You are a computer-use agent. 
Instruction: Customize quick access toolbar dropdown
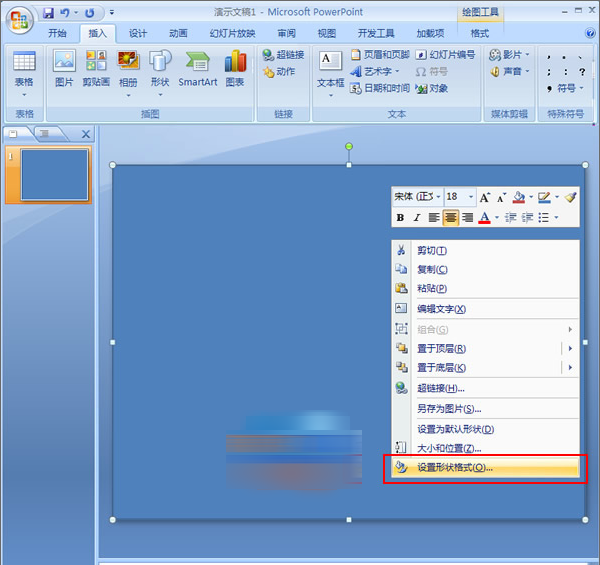coord(112,13)
